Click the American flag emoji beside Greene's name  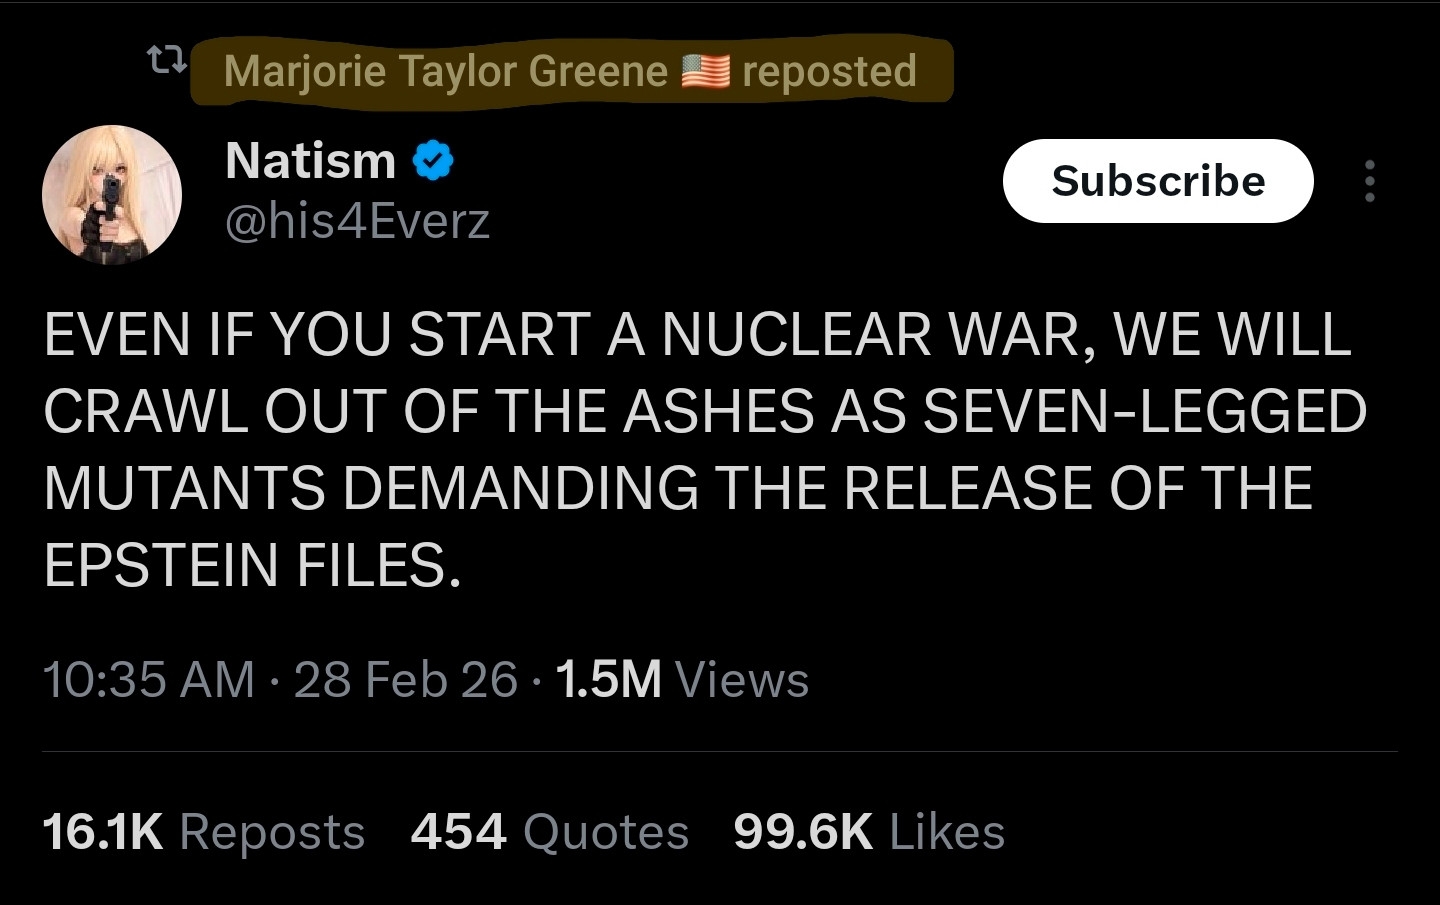(x=705, y=71)
